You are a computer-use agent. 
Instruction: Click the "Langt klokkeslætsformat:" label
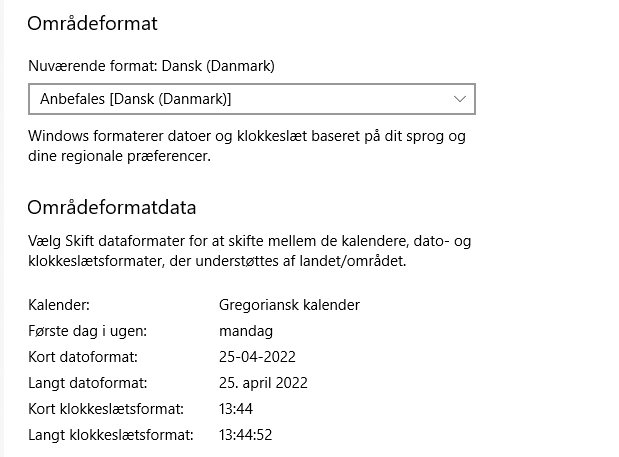click(111, 434)
